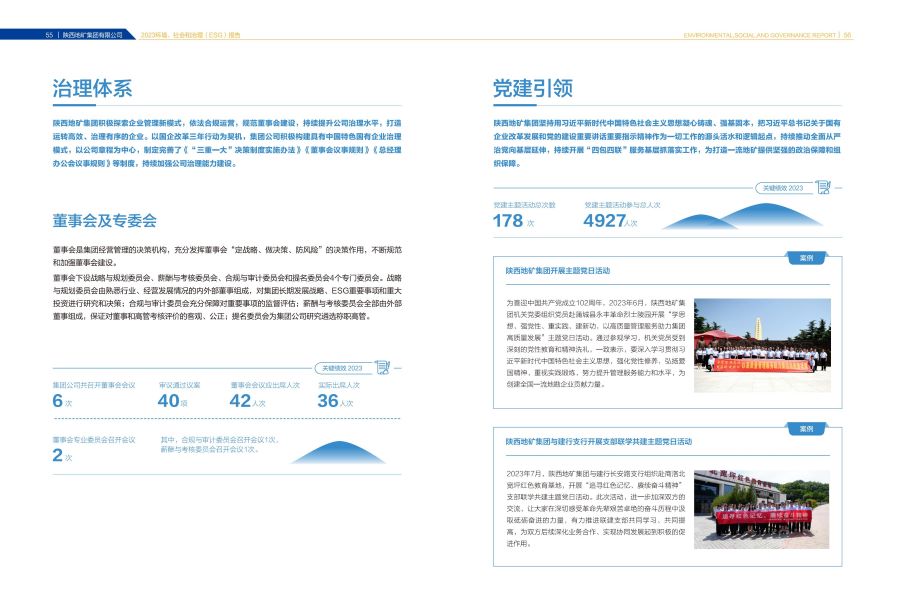Viewport: 900px width, 615px height.
Task: Click the 董事会及专委会 subheading
Action: coord(105,220)
